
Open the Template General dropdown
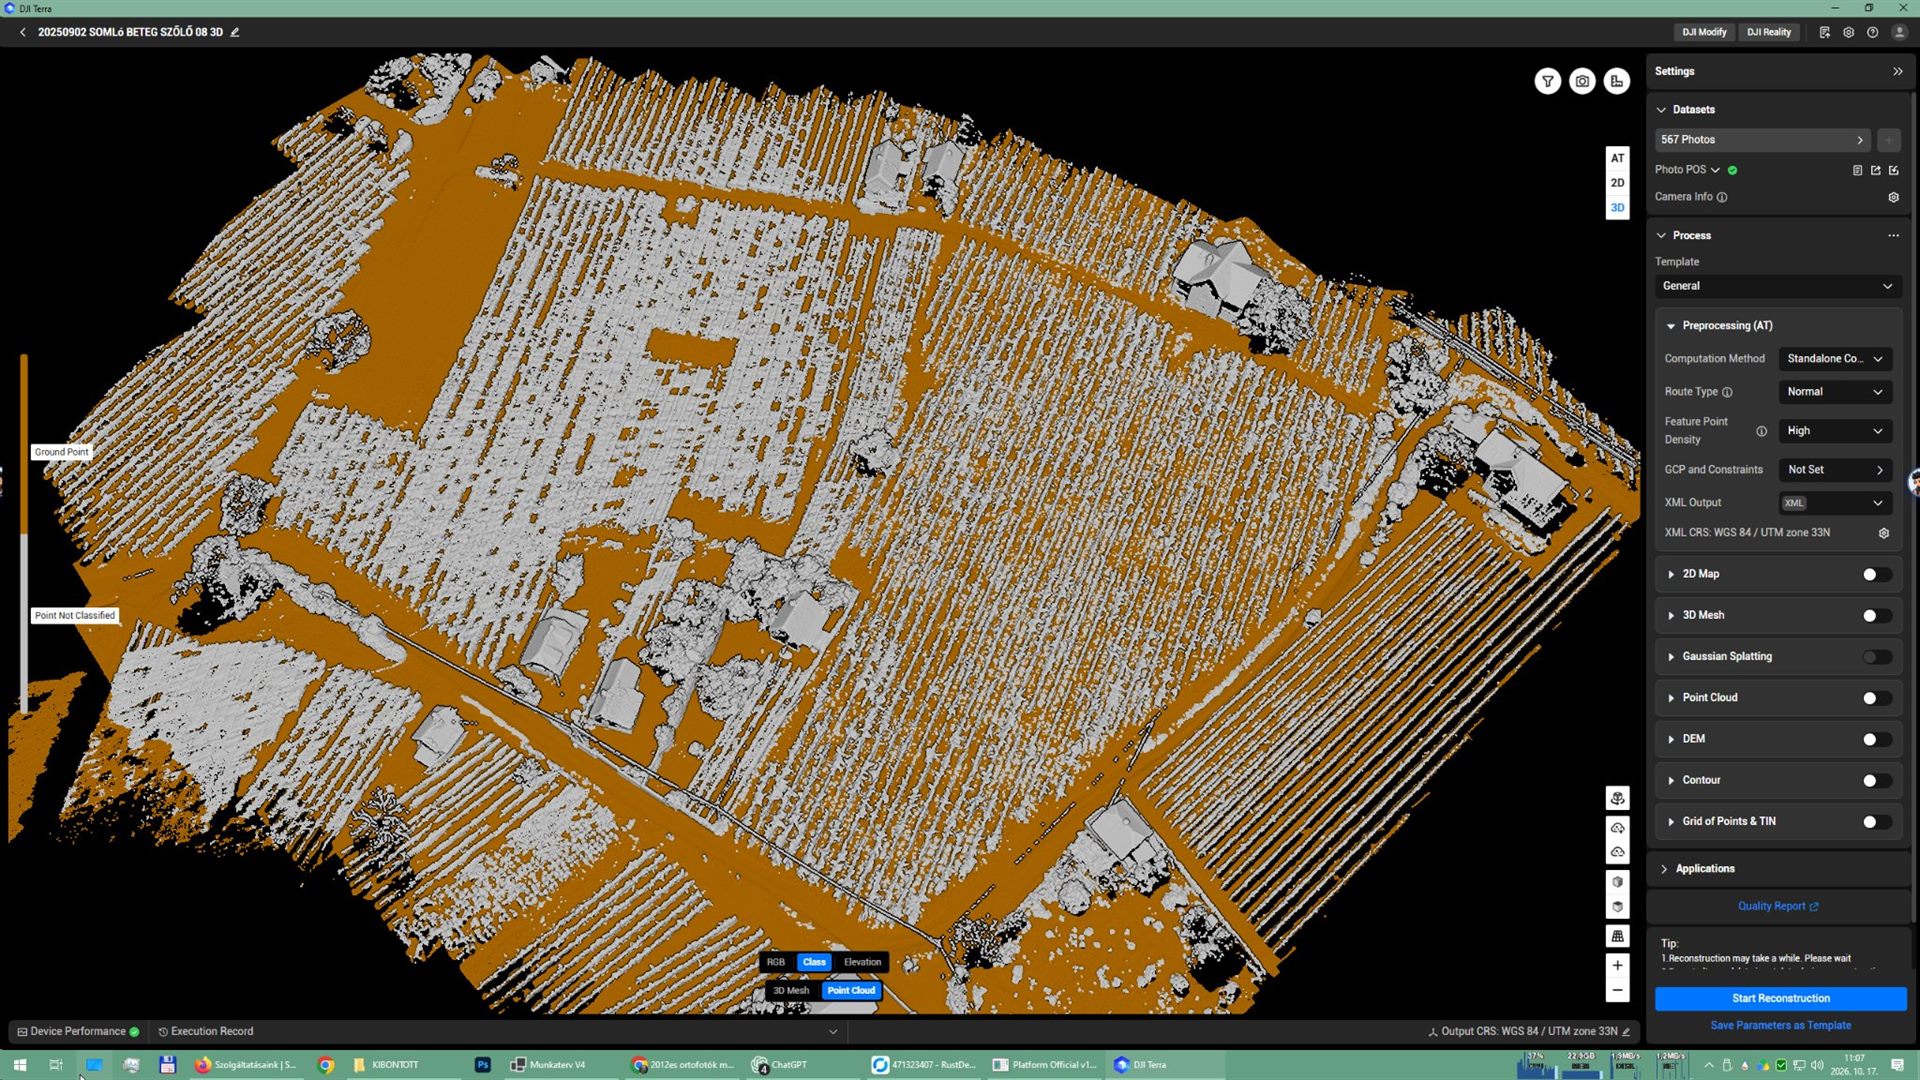1777,286
